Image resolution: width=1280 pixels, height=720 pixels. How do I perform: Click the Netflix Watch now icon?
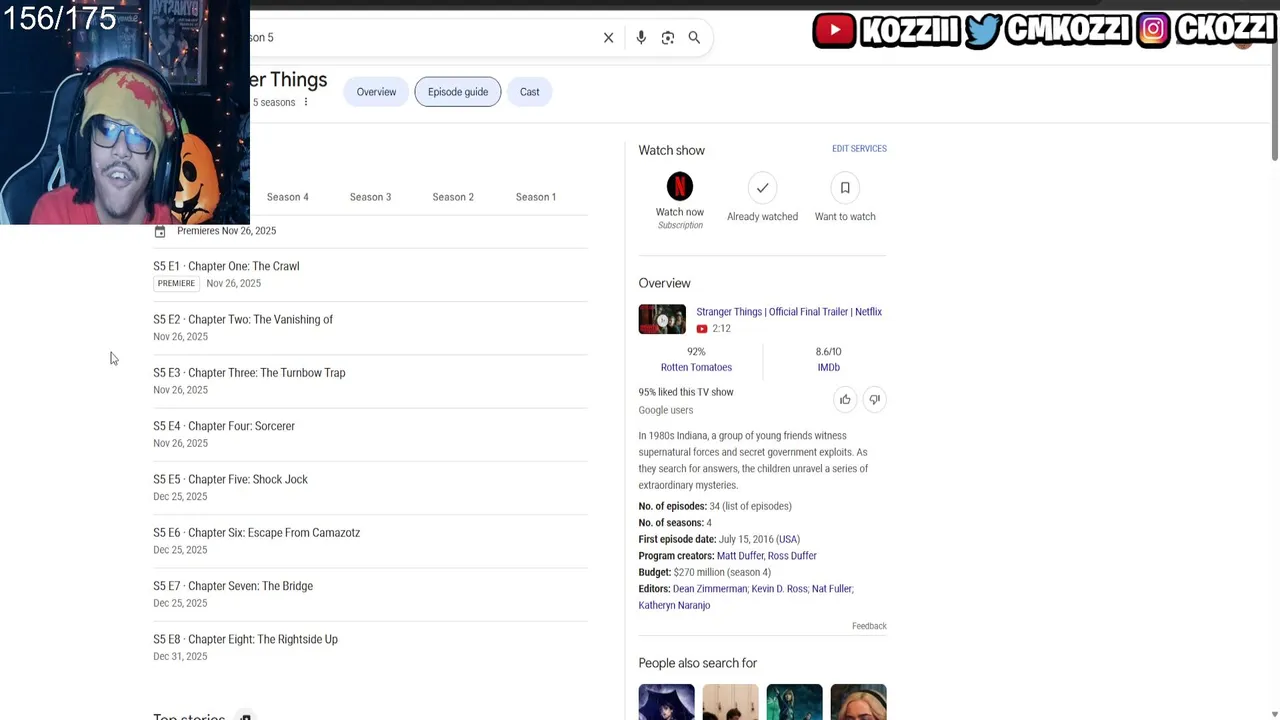[x=680, y=186]
